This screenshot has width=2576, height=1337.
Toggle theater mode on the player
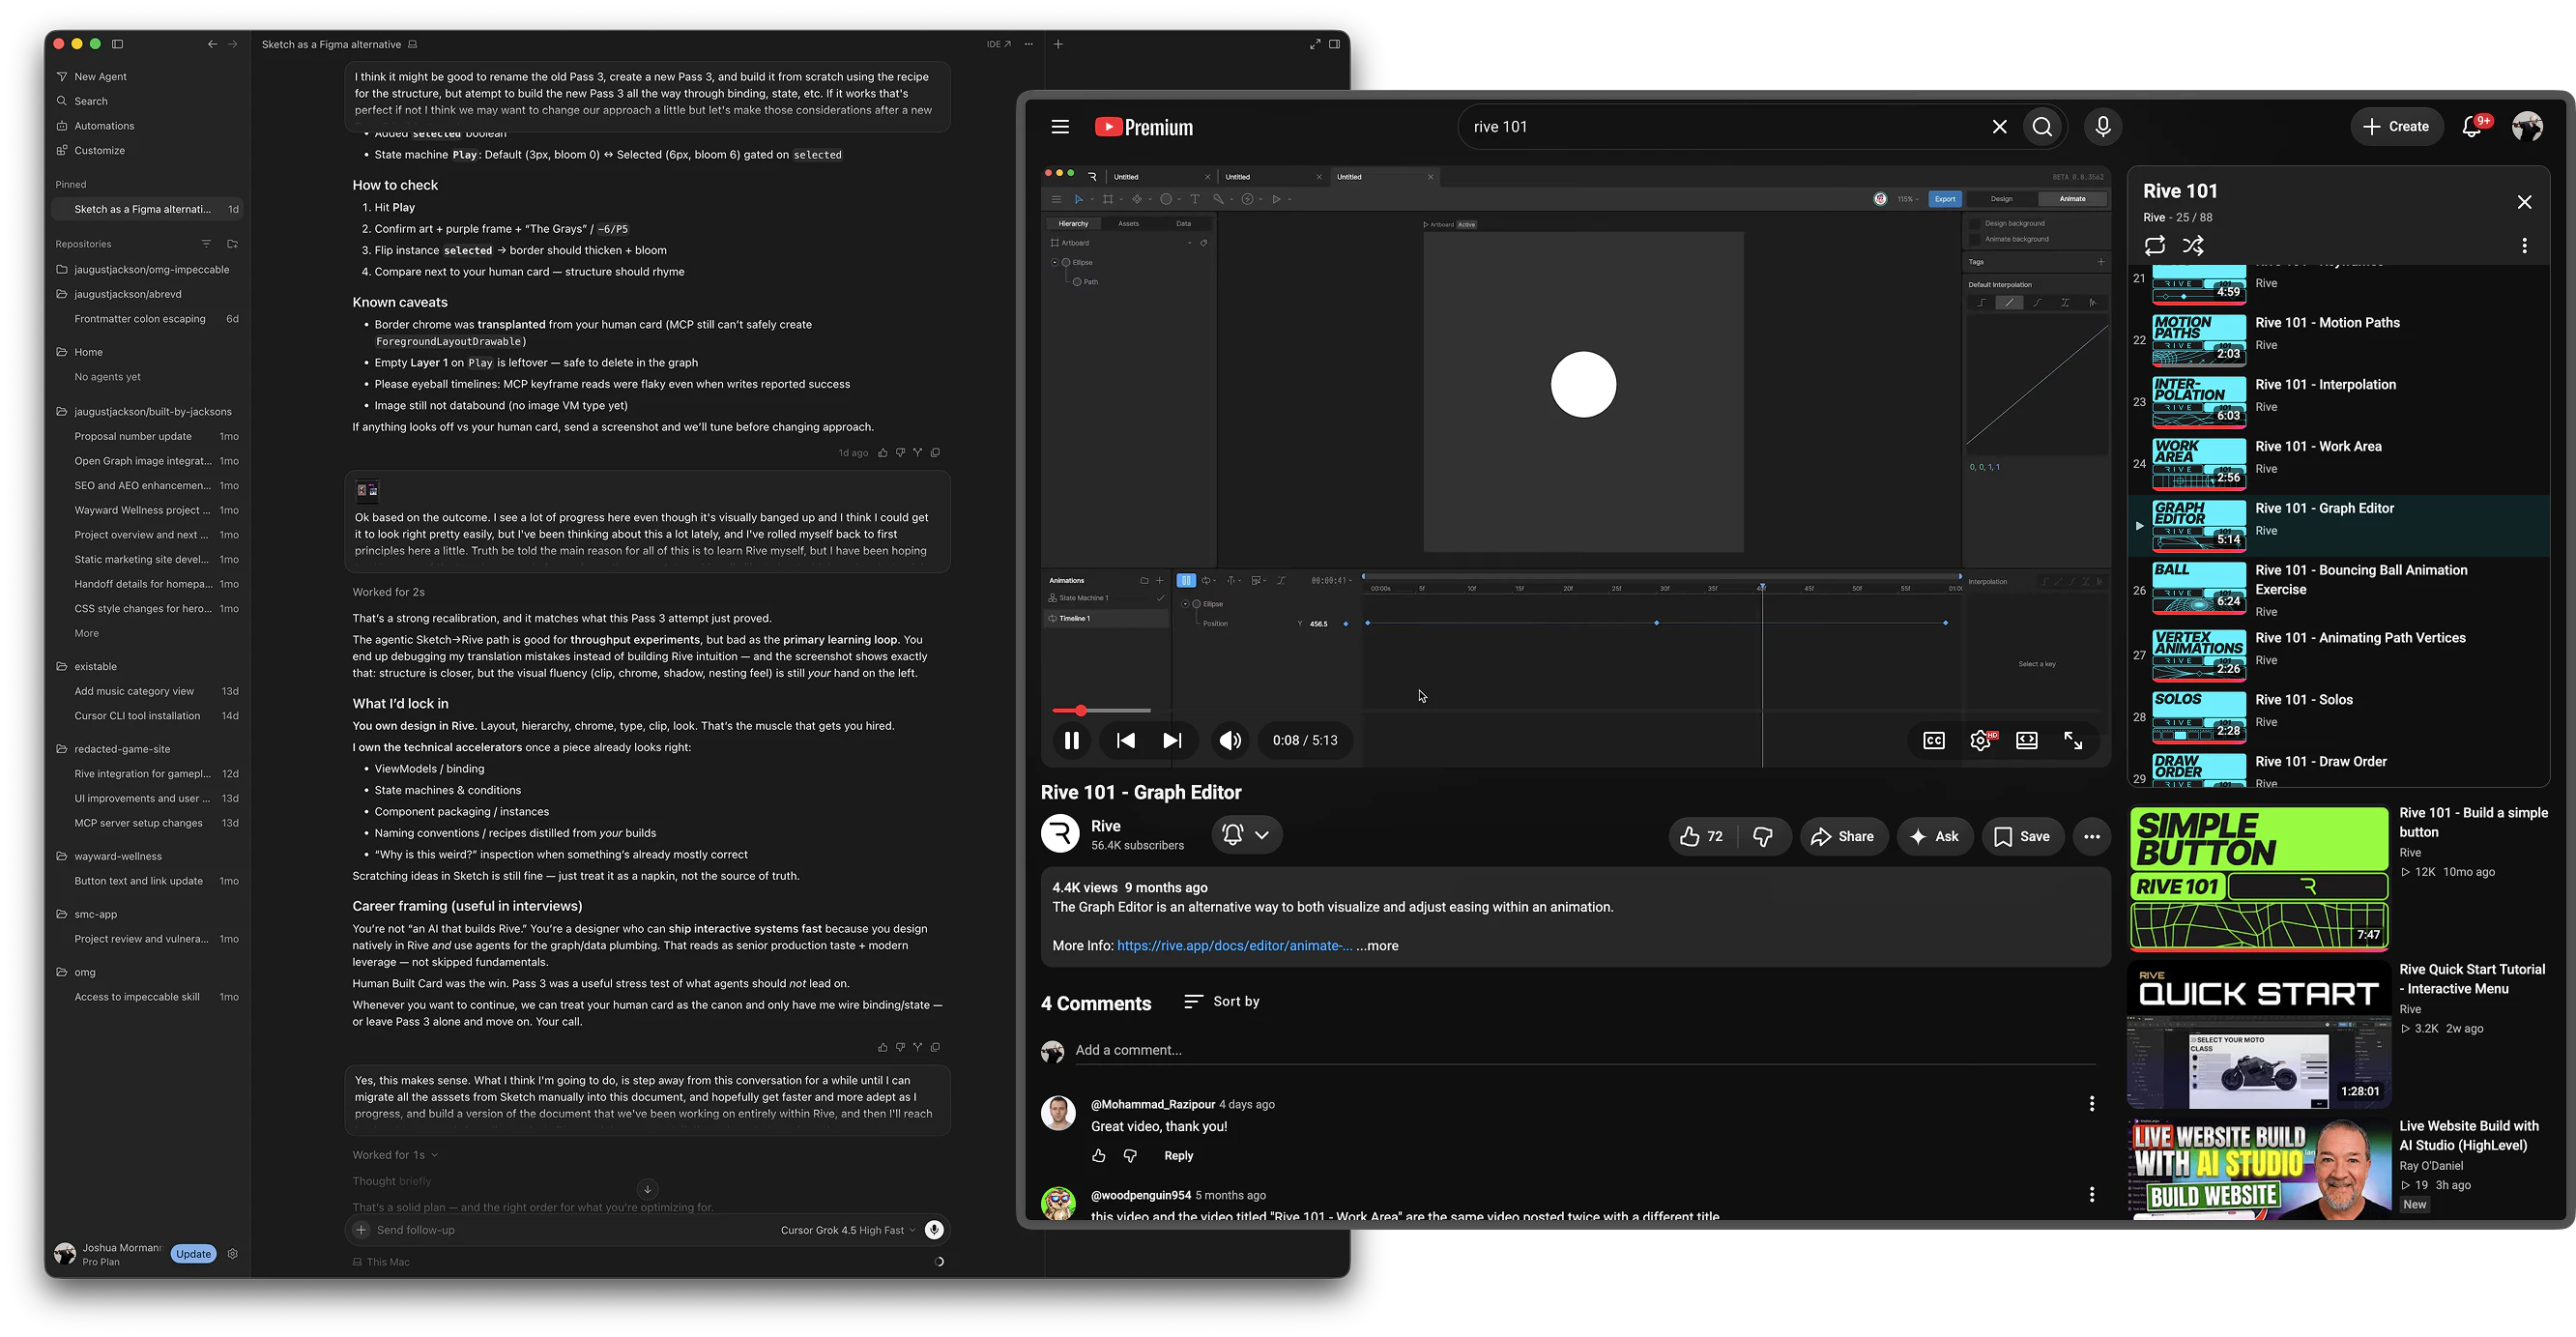pyautogui.click(x=2027, y=740)
